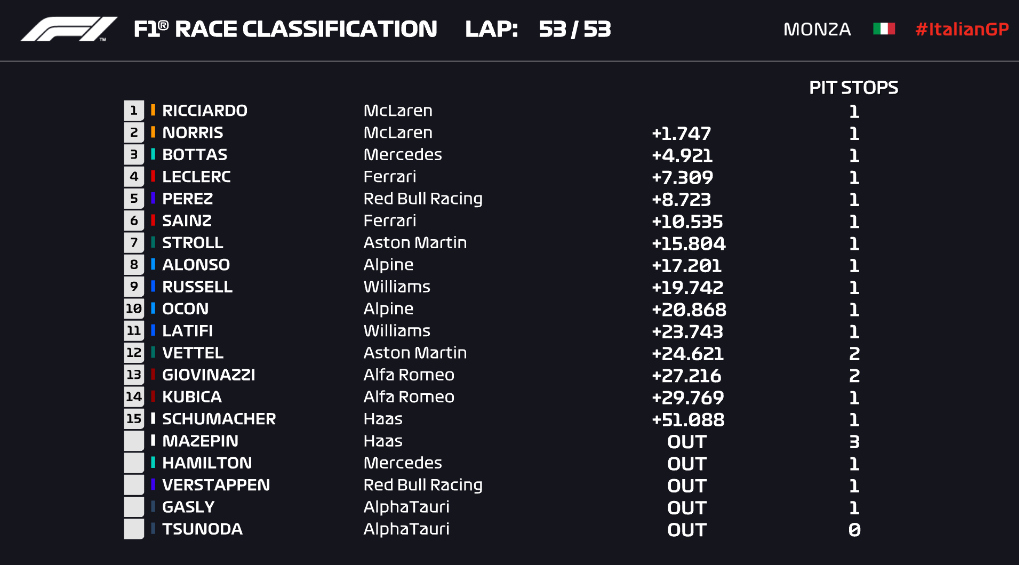Click the empty position box beside MAZEPIN
The height and width of the screenshot is (565, 1019).
tap(133, 441)
